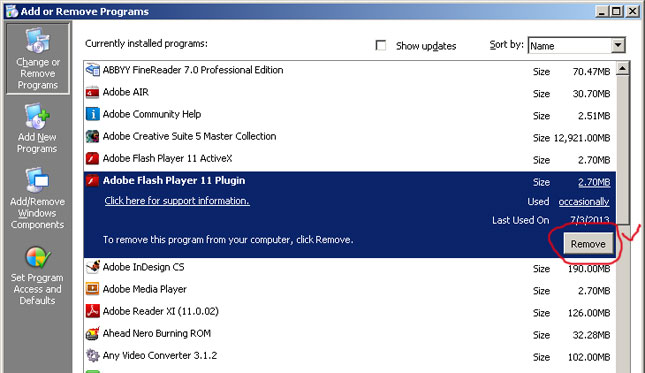Click the Add or Remove Programs title icon
Image resolution: width=645 pixels, height=373 pixels.
point(12,11)
